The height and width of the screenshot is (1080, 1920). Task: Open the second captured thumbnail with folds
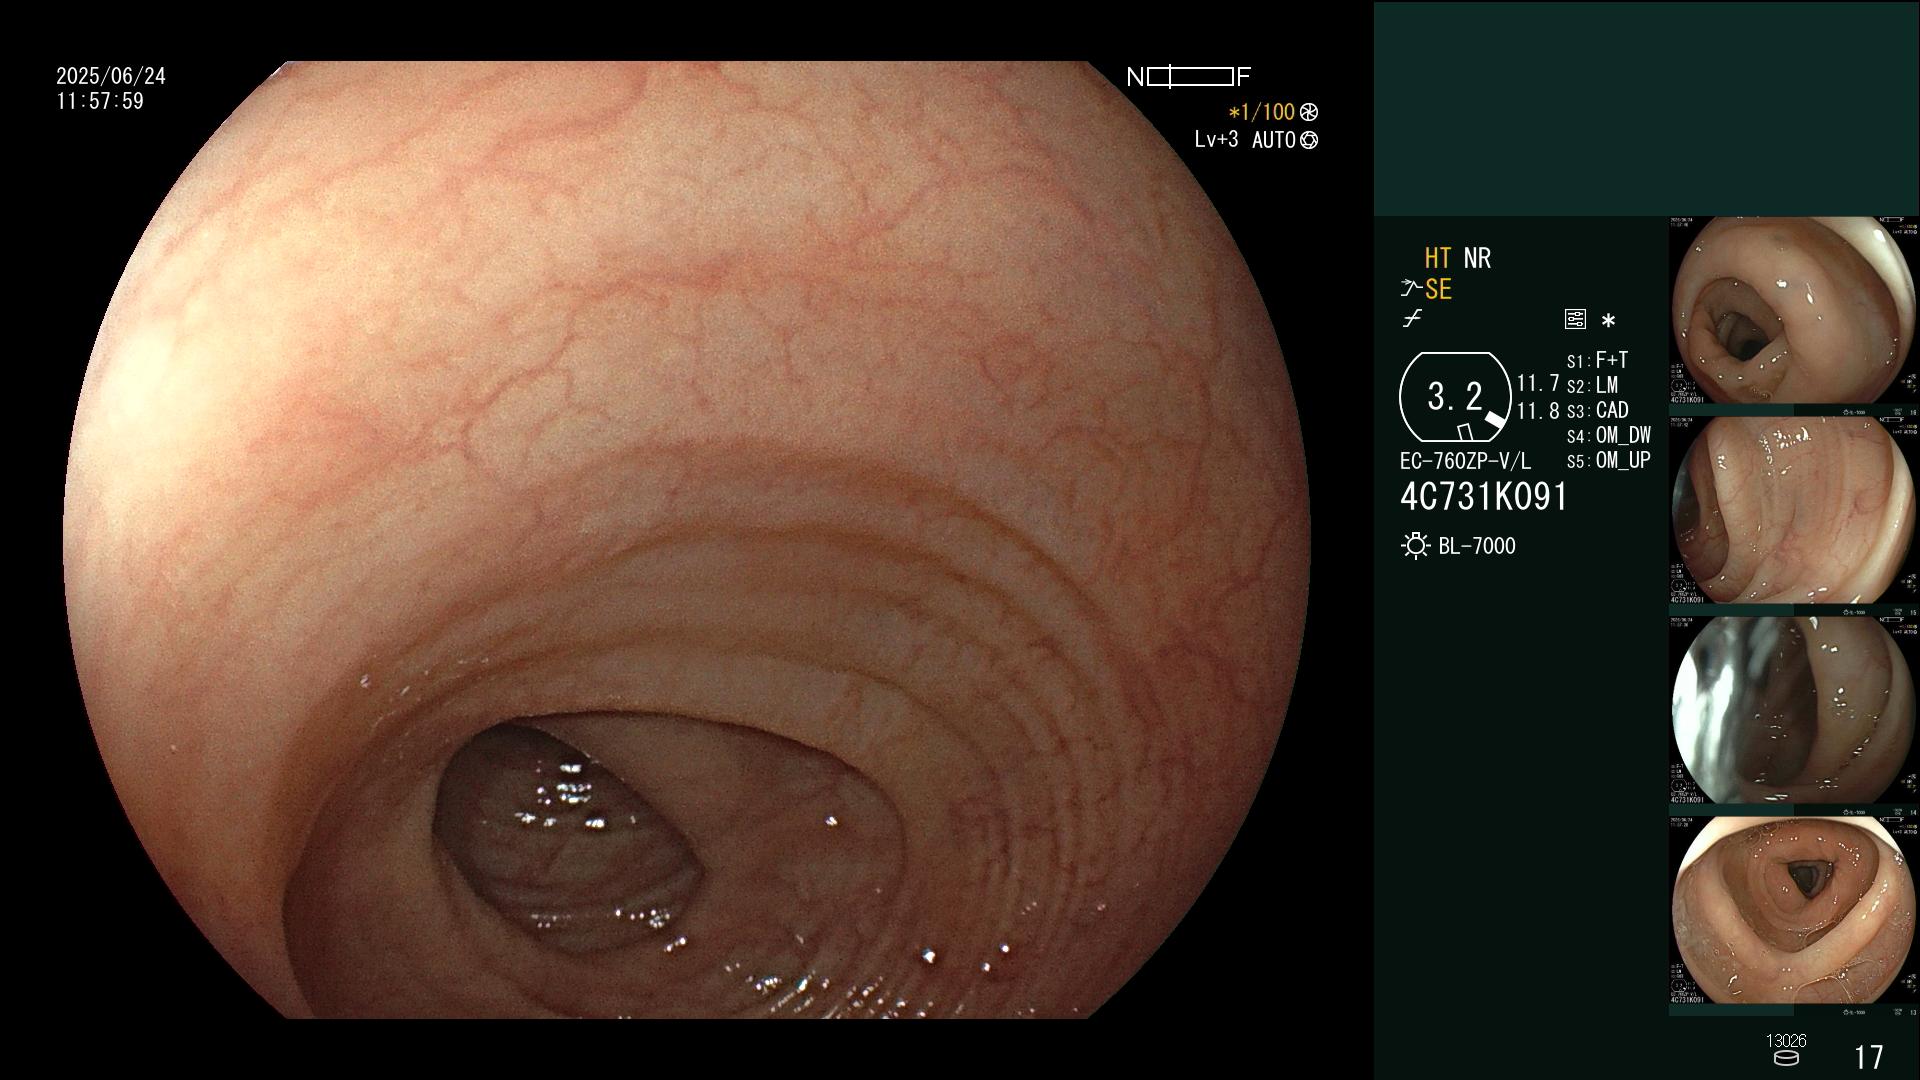[x=1793, y=510]
